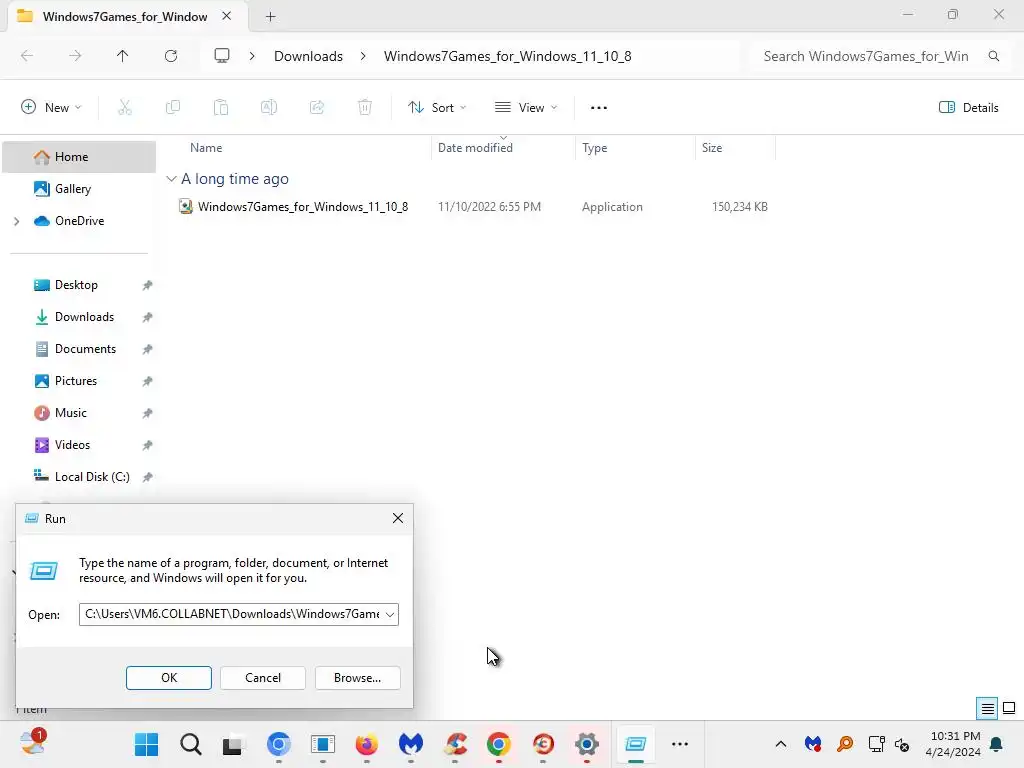Click Cancel in the Run dialog
Screen dimensions: 1024x768
263,678
